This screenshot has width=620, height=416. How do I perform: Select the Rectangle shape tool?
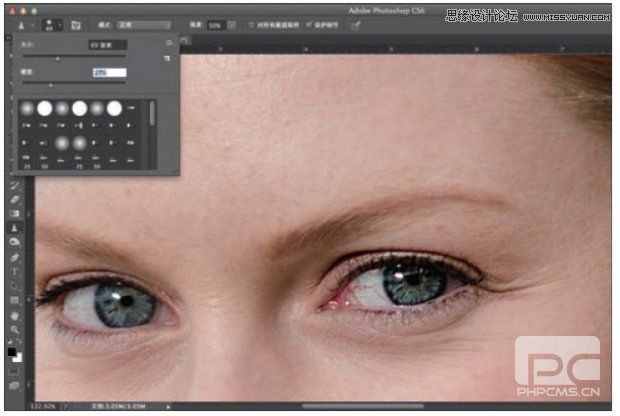15,300
